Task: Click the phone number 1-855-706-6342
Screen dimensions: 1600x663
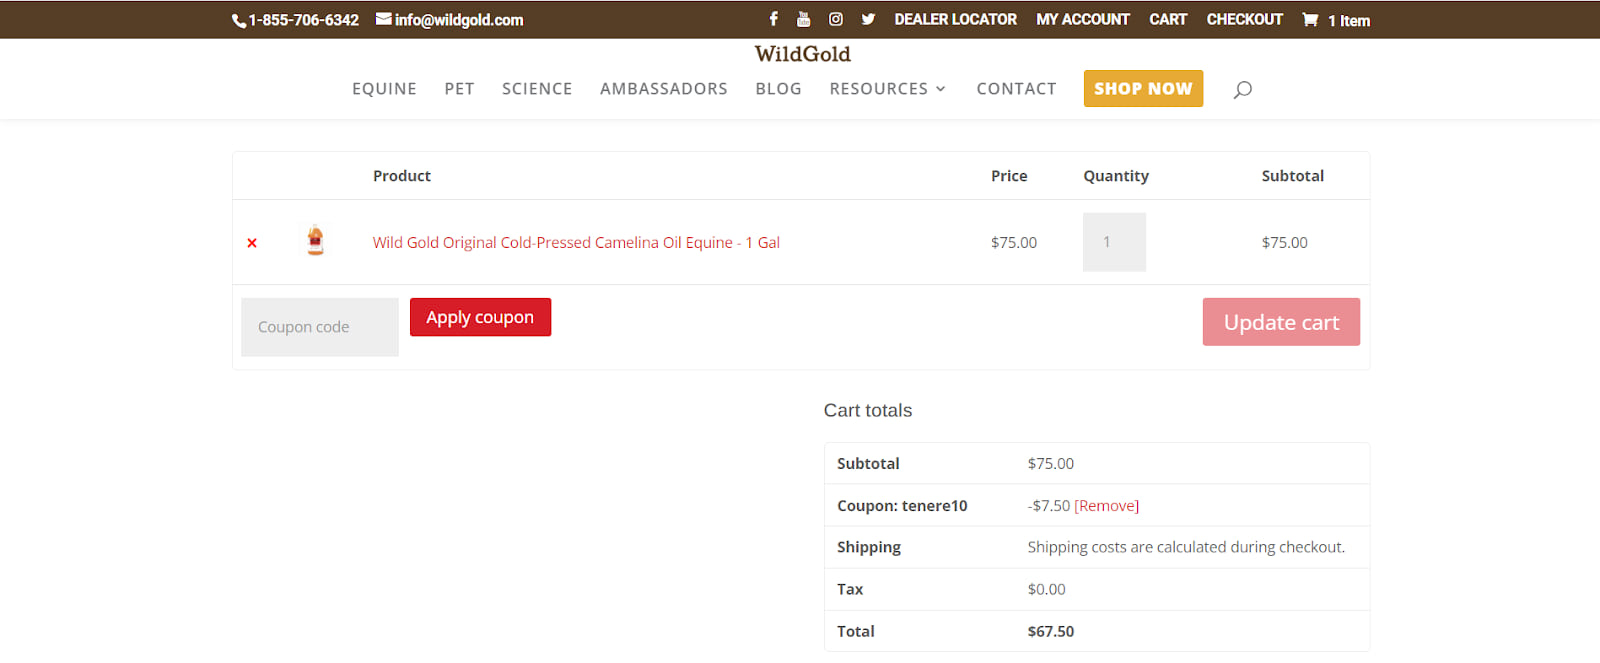Action: 303,20
